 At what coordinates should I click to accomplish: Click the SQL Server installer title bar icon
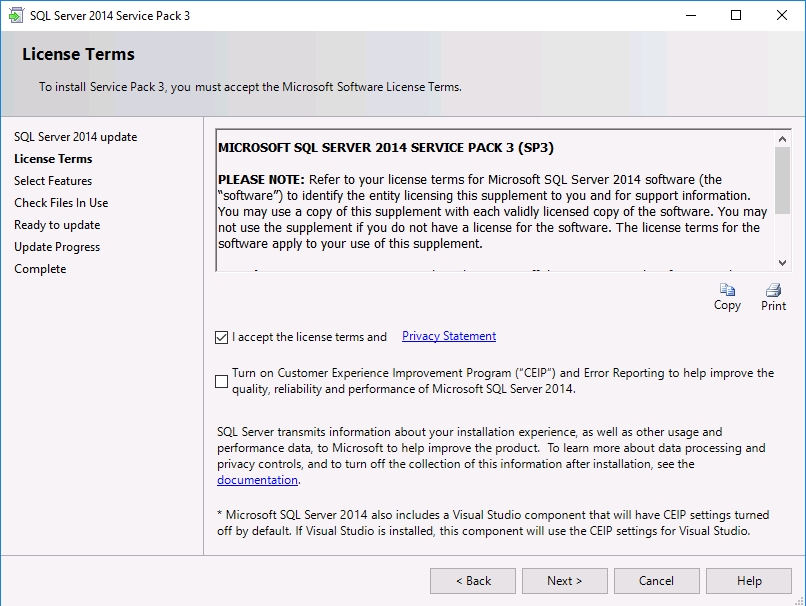pyautogui.click(x=16, y=15)
